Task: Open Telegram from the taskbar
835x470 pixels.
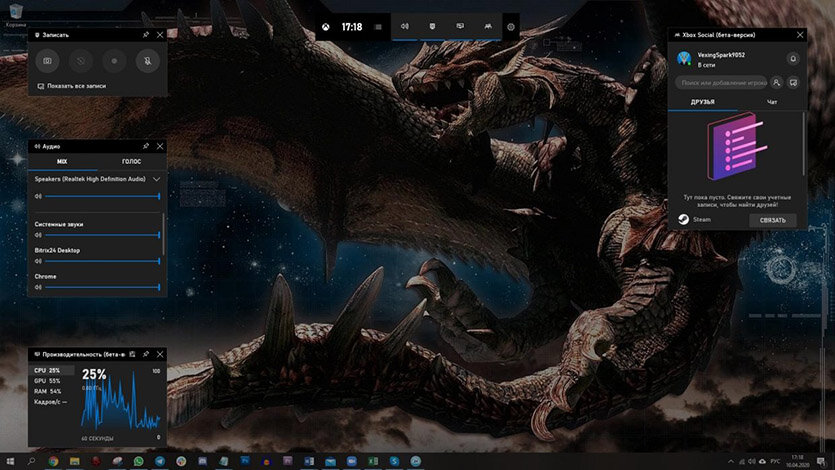Action: coord(160,461)
